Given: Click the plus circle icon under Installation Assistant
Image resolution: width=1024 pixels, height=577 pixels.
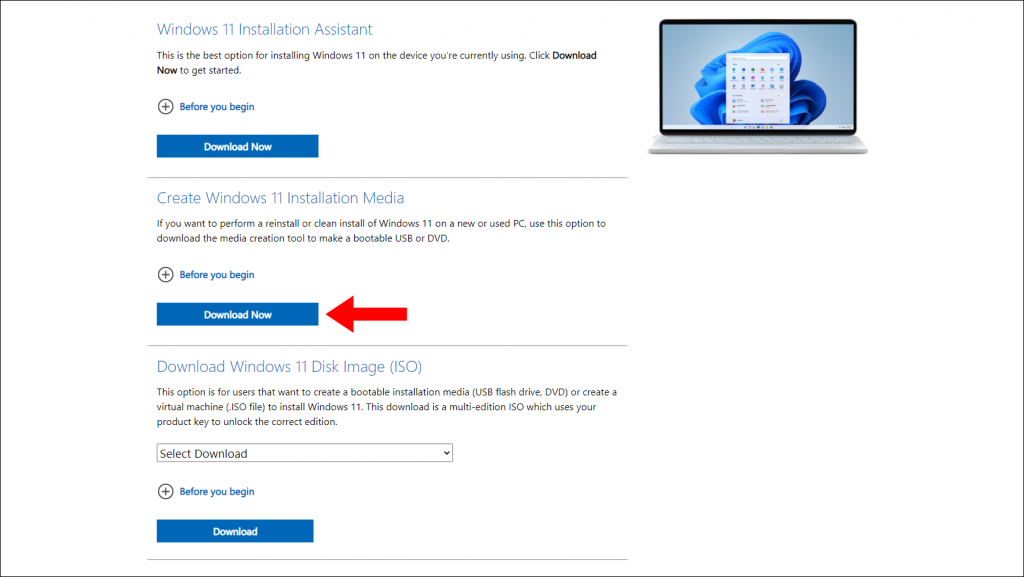Looking at the screenshot, I should pos(166,106).
